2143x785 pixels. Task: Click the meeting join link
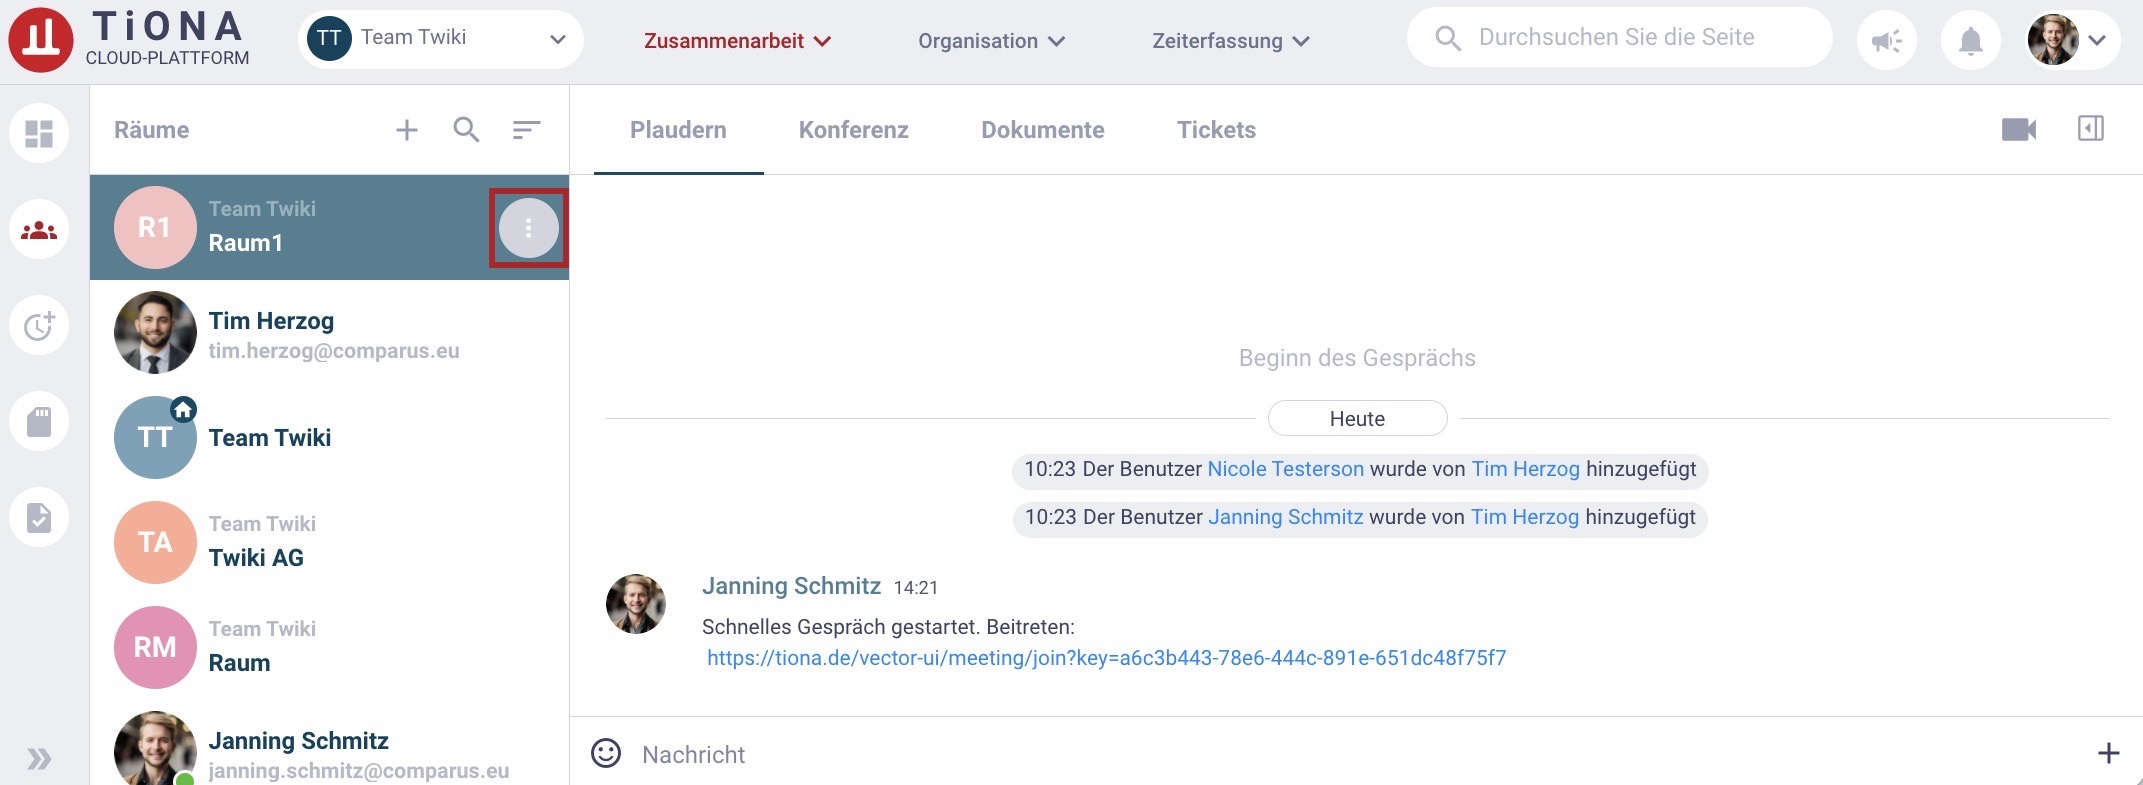click(1106, 658)
